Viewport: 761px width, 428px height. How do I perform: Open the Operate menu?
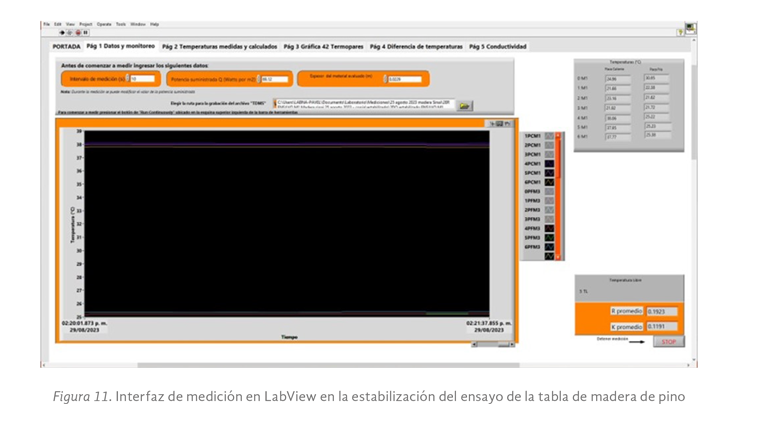(x=104, y=24)
